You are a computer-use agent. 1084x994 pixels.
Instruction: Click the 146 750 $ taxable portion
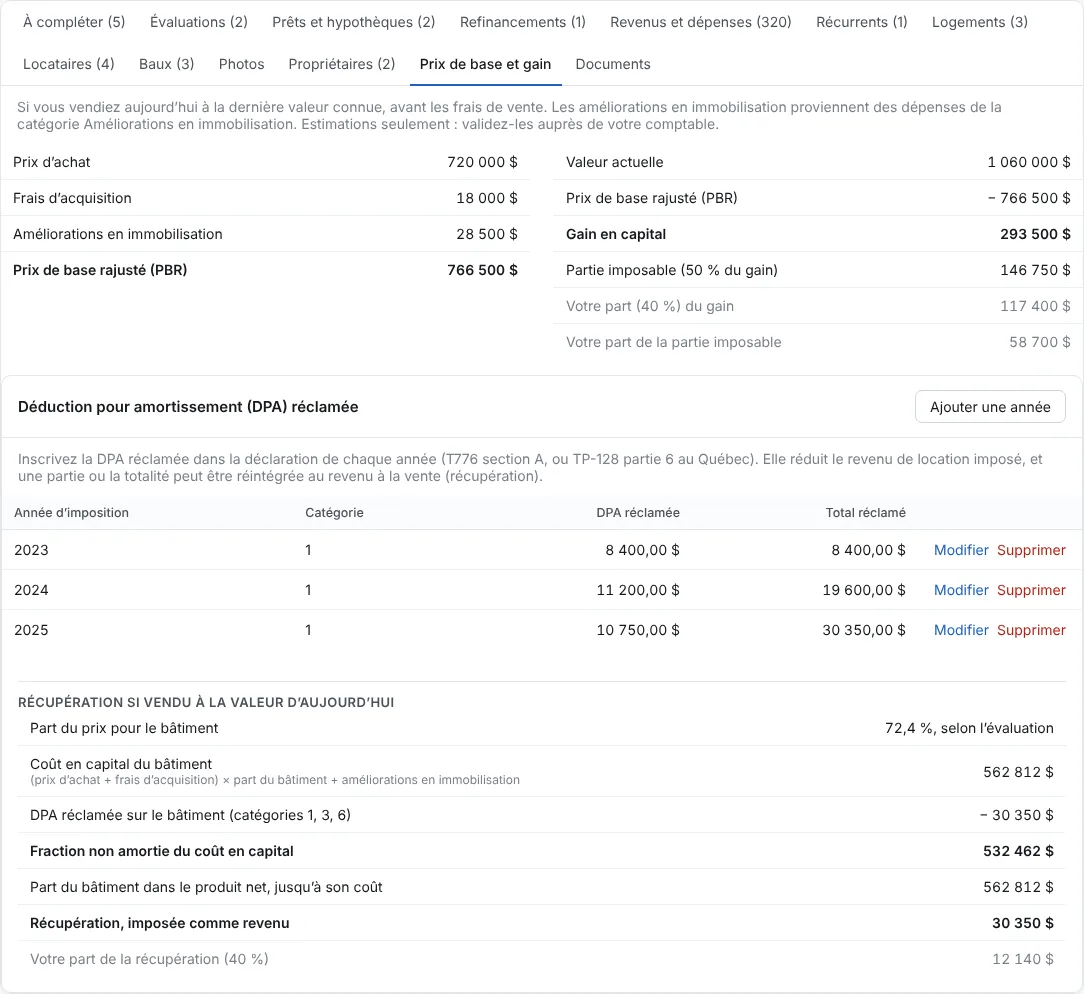(1035, 270)
